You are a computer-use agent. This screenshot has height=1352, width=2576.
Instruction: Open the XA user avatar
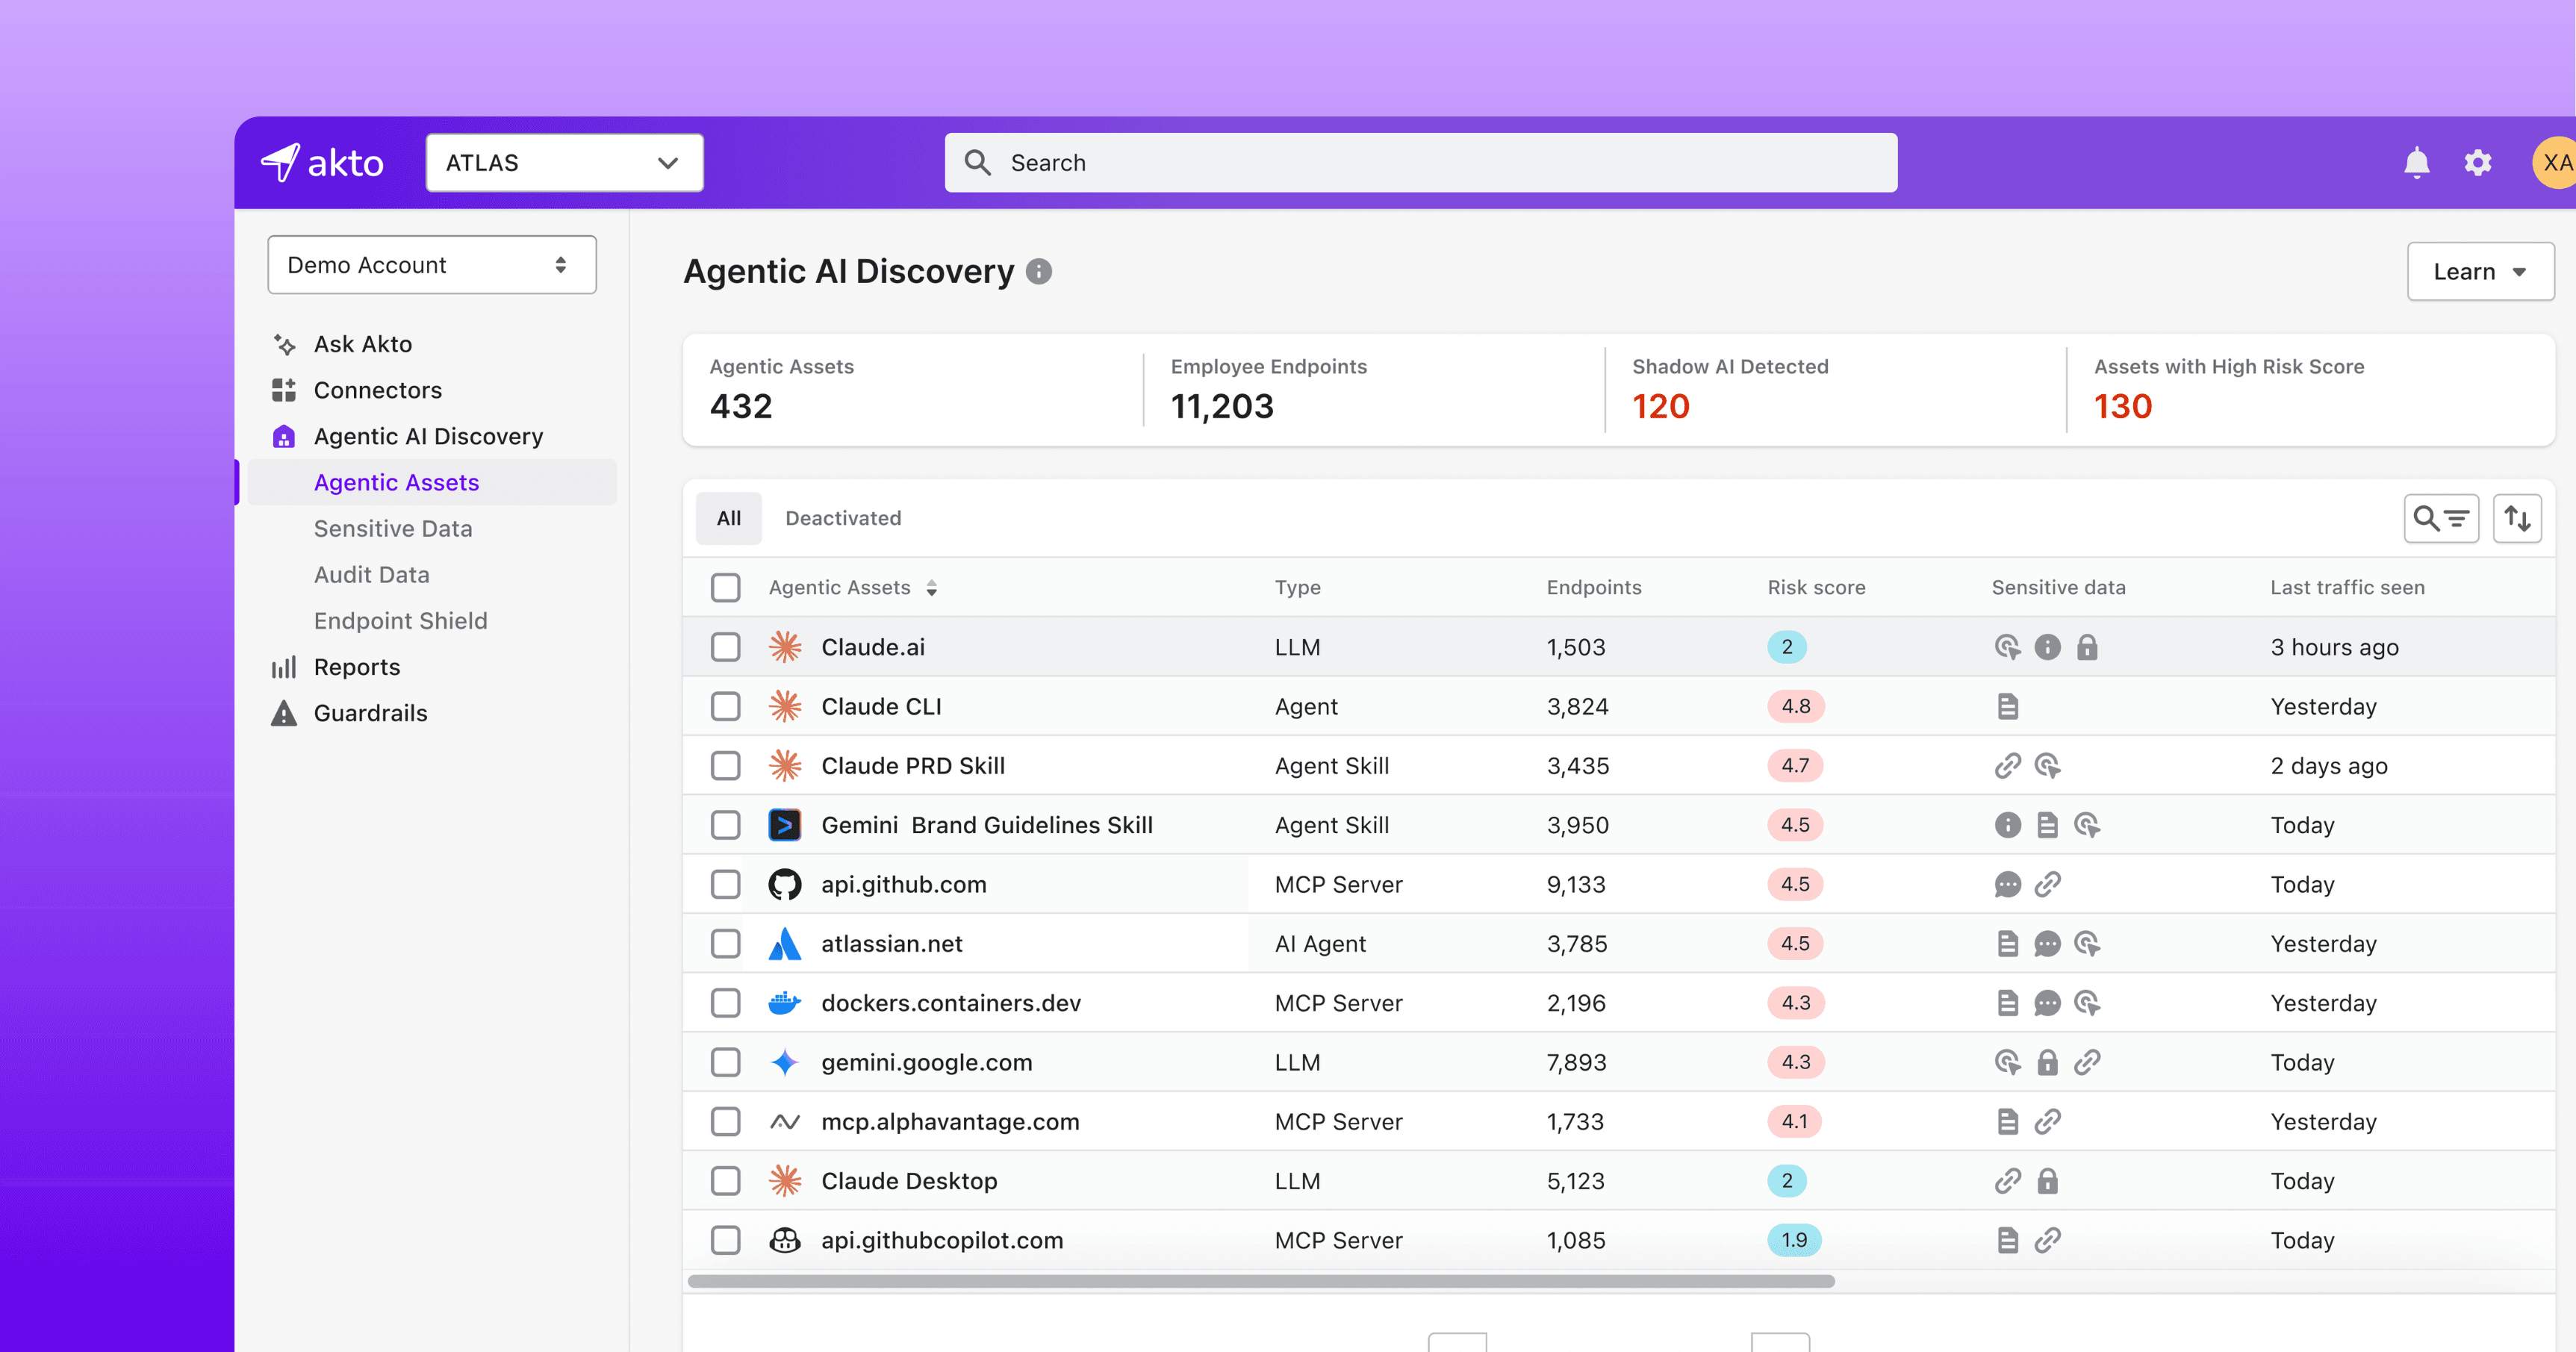pyautogui.click(x=2554, y=162)
